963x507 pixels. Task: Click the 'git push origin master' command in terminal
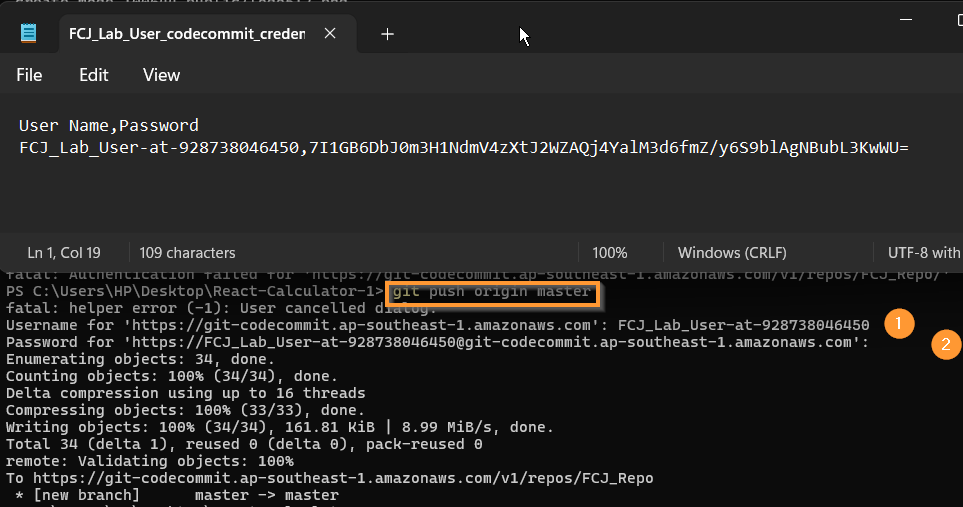[492, 292]
